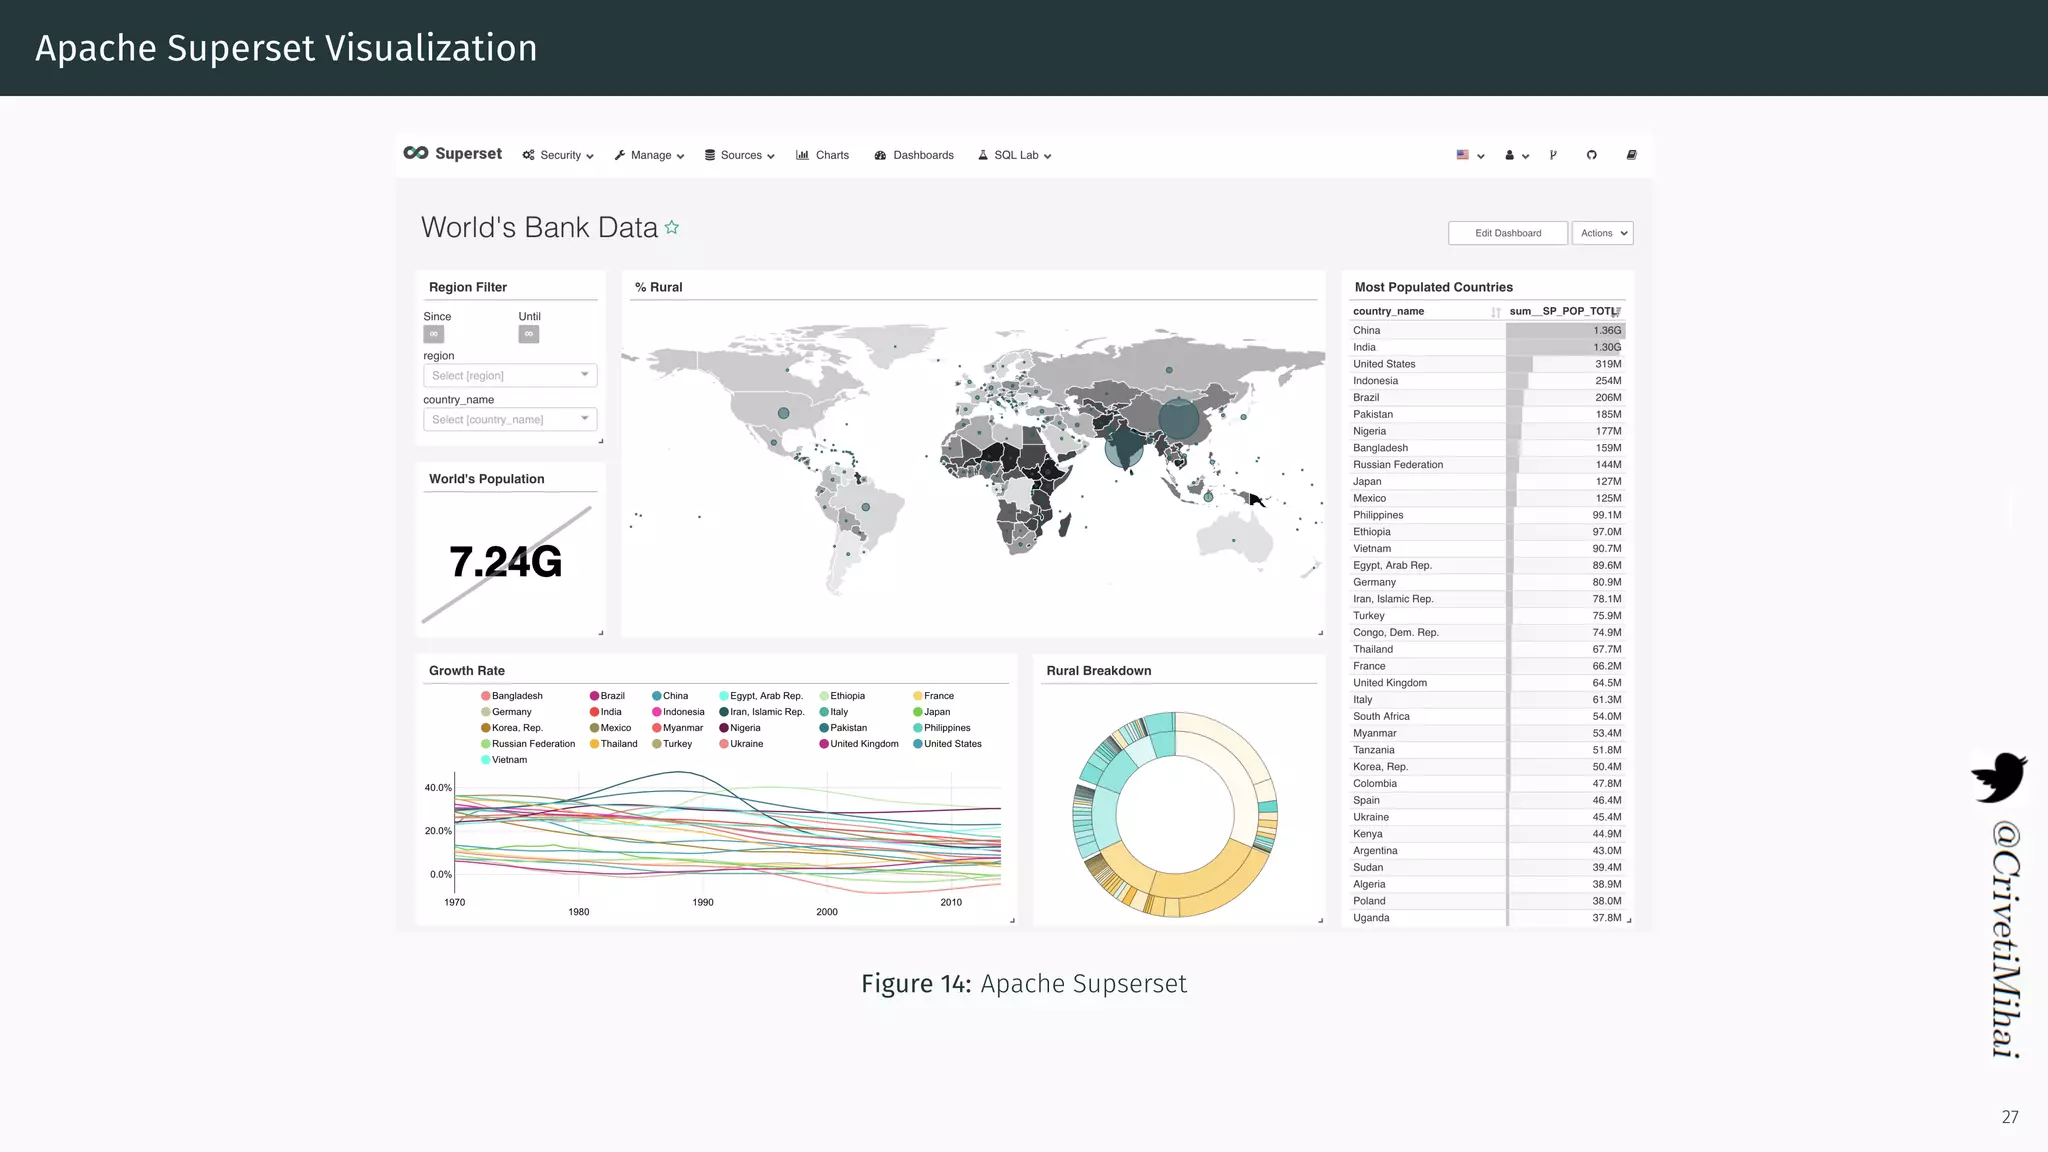This screenshot has width=2048, height=1152.
Task: Toggle United States legend item
Action: click(x=947, y=744)
